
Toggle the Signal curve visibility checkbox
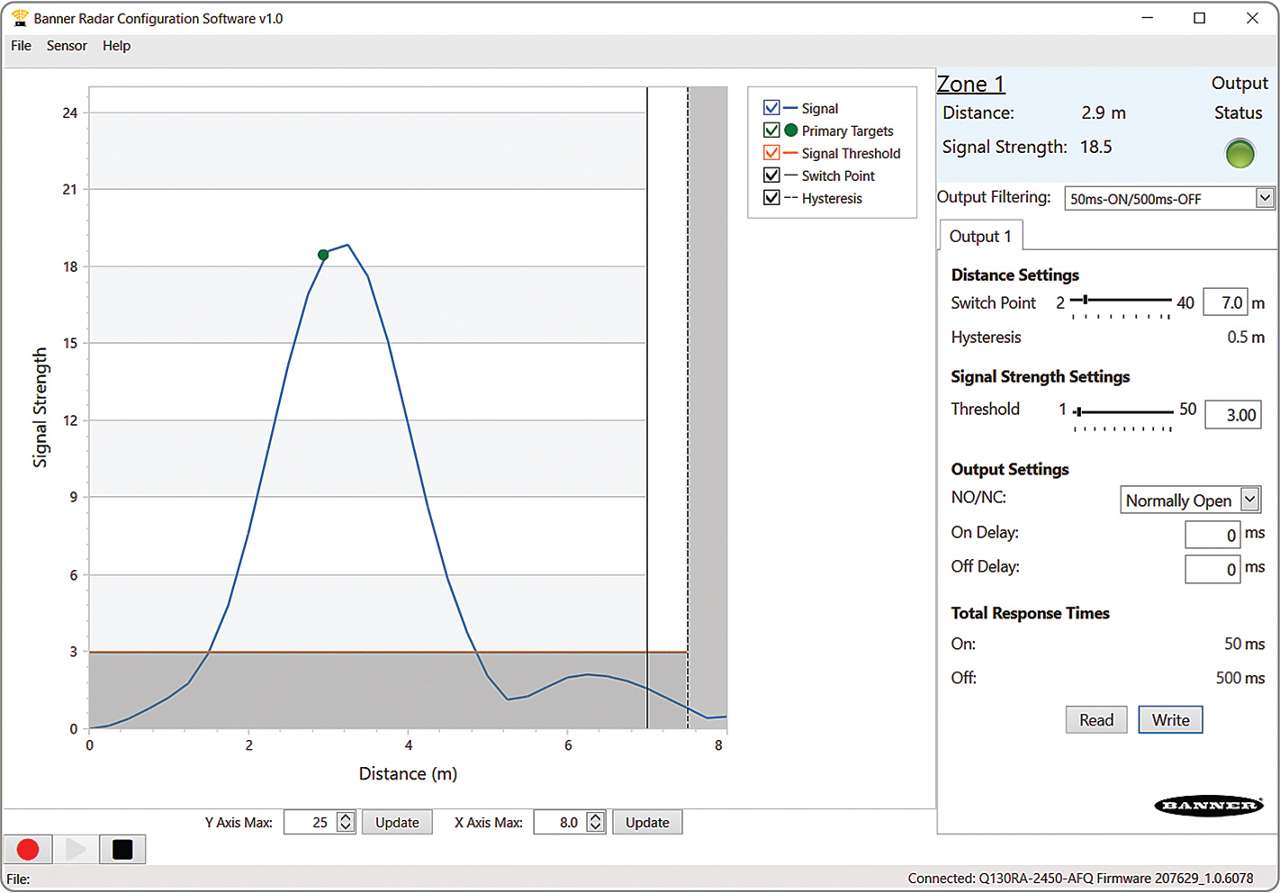[x=771, y=108]
